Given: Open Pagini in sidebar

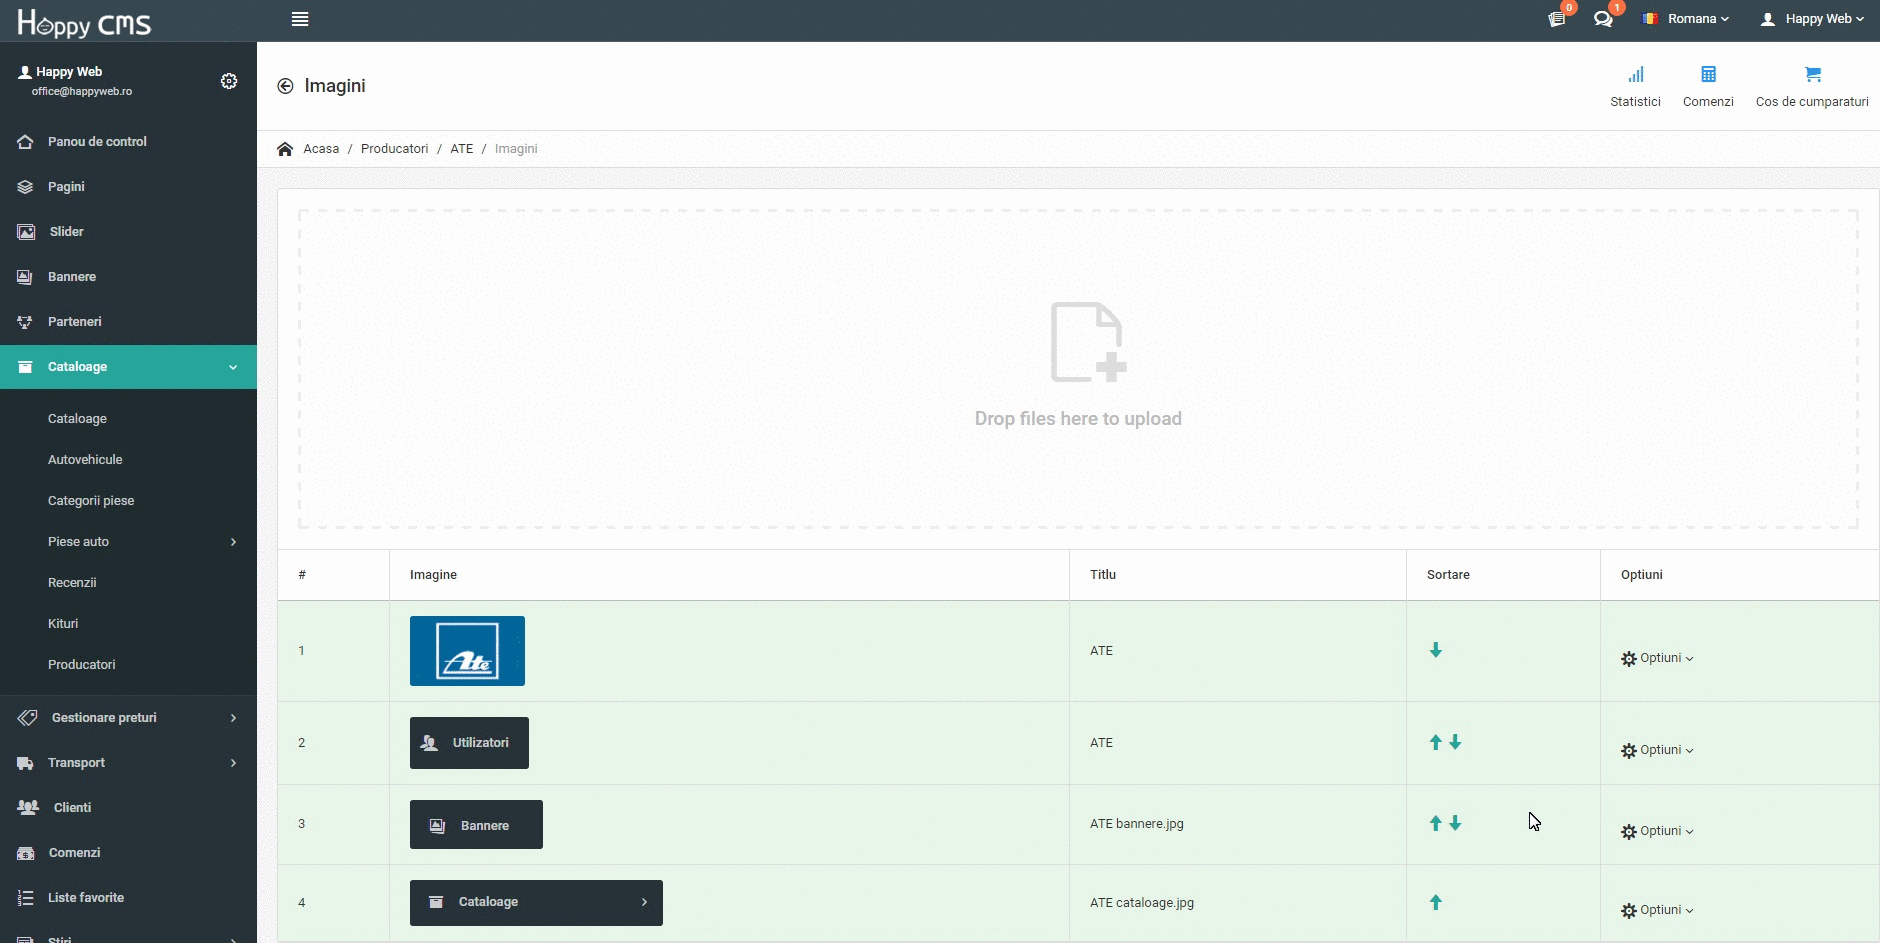Looking at the screenshot, I should click(128, 187).
